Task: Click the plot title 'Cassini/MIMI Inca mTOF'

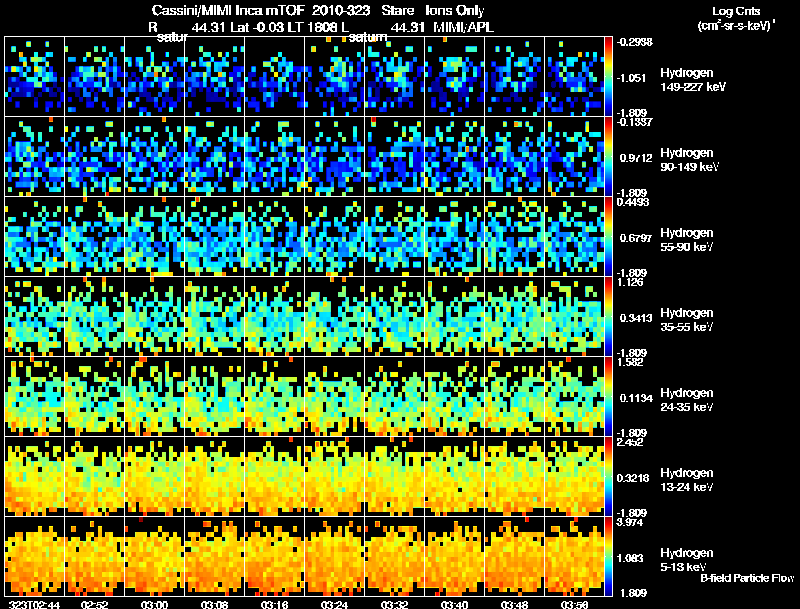Action: click(x=228, y=10)
